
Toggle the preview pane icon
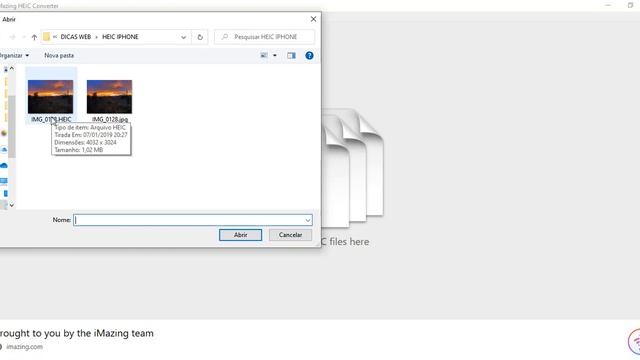[291, 56]
